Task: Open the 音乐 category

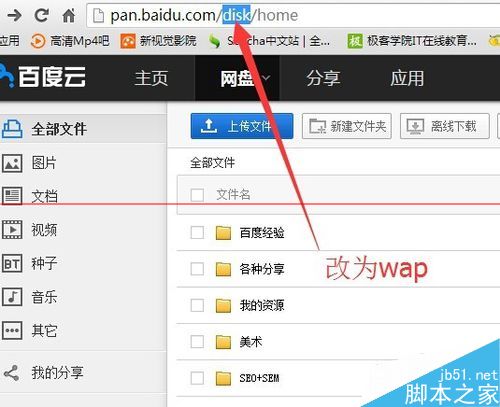Action: coord(44,297)
